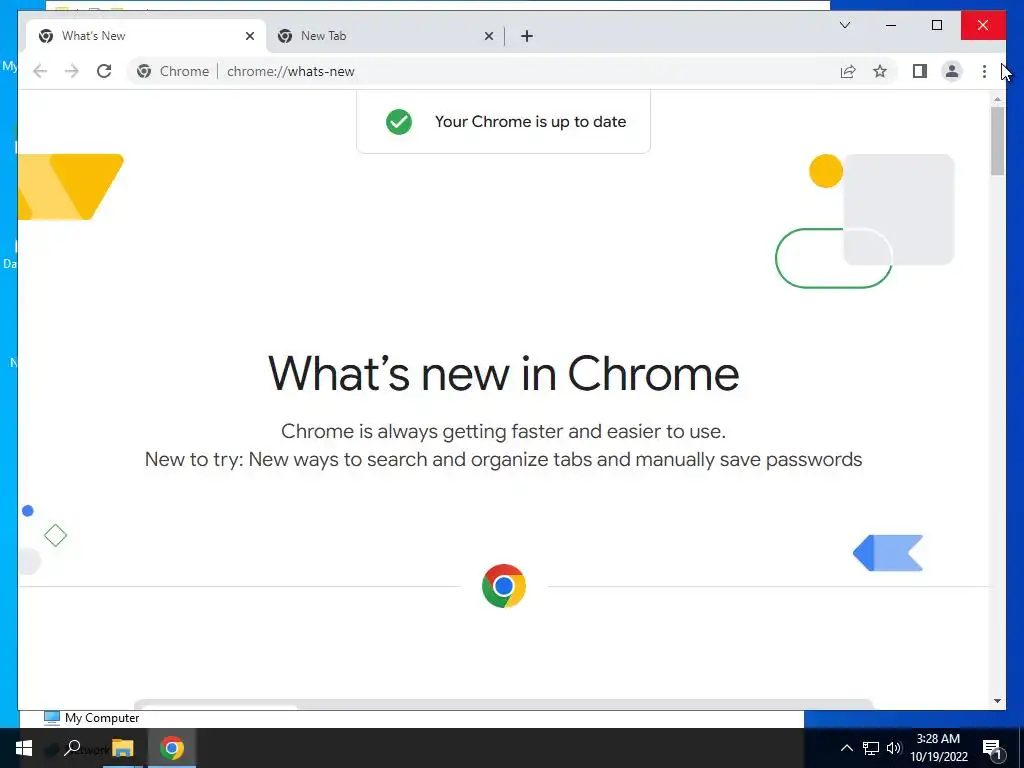1024x768 pixels.
Task: Select the What's New tab
Action: tap(146, 36)
